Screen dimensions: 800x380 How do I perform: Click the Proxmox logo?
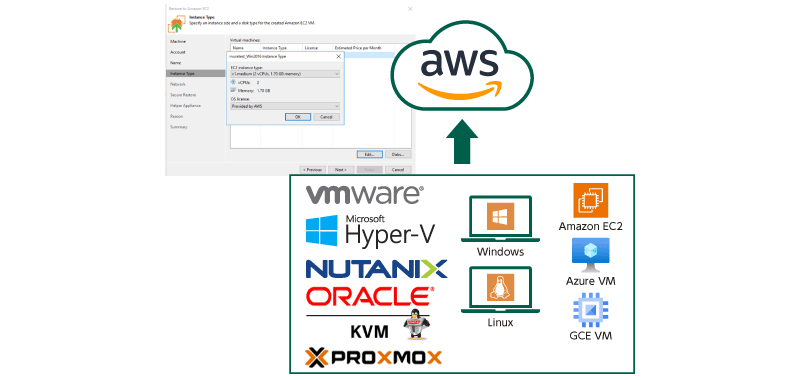click(373, 357)
